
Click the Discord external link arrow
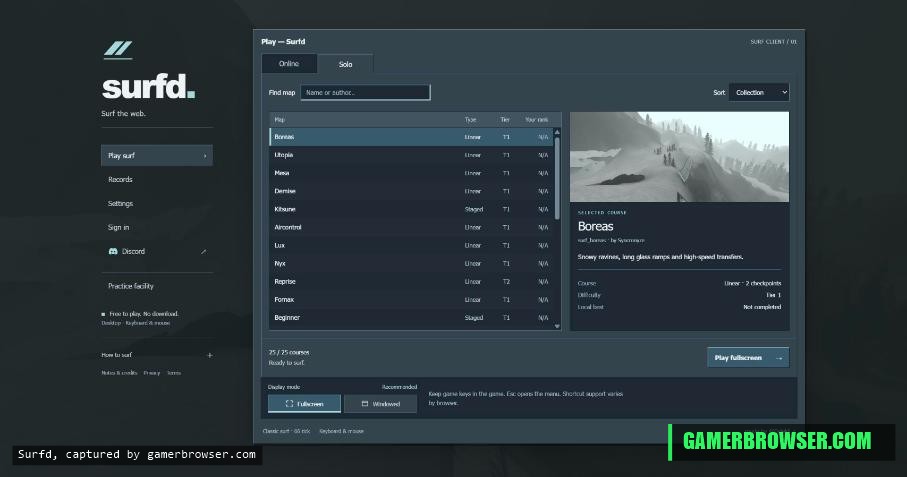click(x=204, y=252)
